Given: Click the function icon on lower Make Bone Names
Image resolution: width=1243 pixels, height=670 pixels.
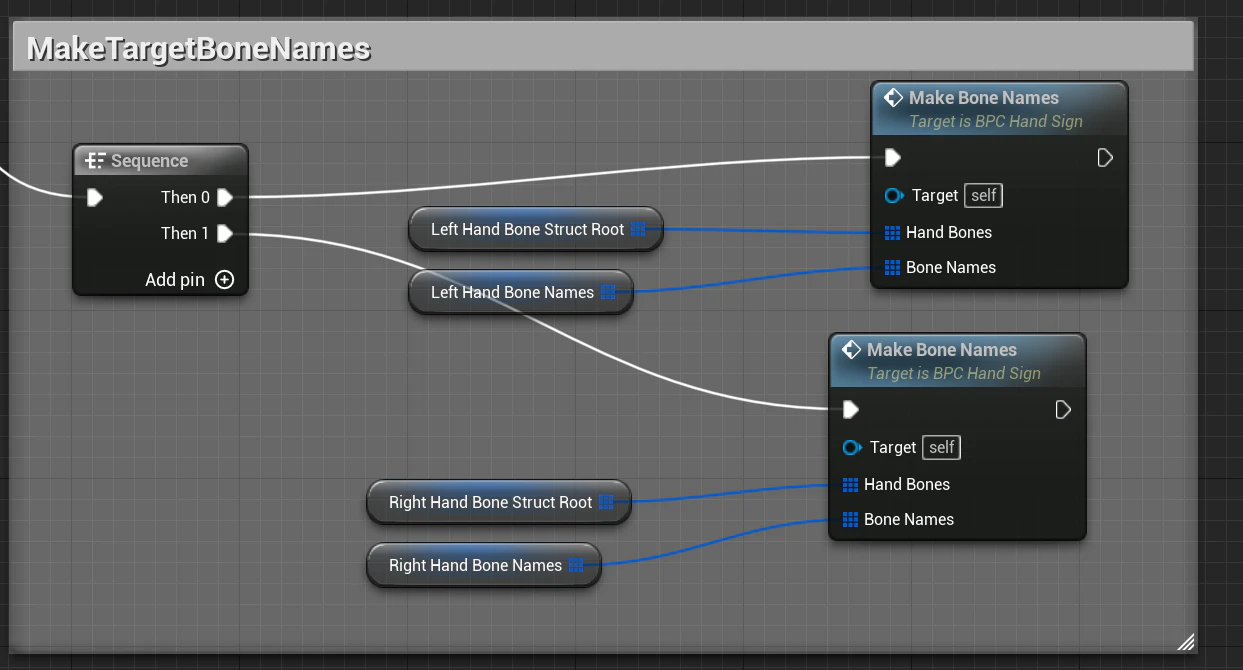Looking at the screenshot, I should click(852, 350).
